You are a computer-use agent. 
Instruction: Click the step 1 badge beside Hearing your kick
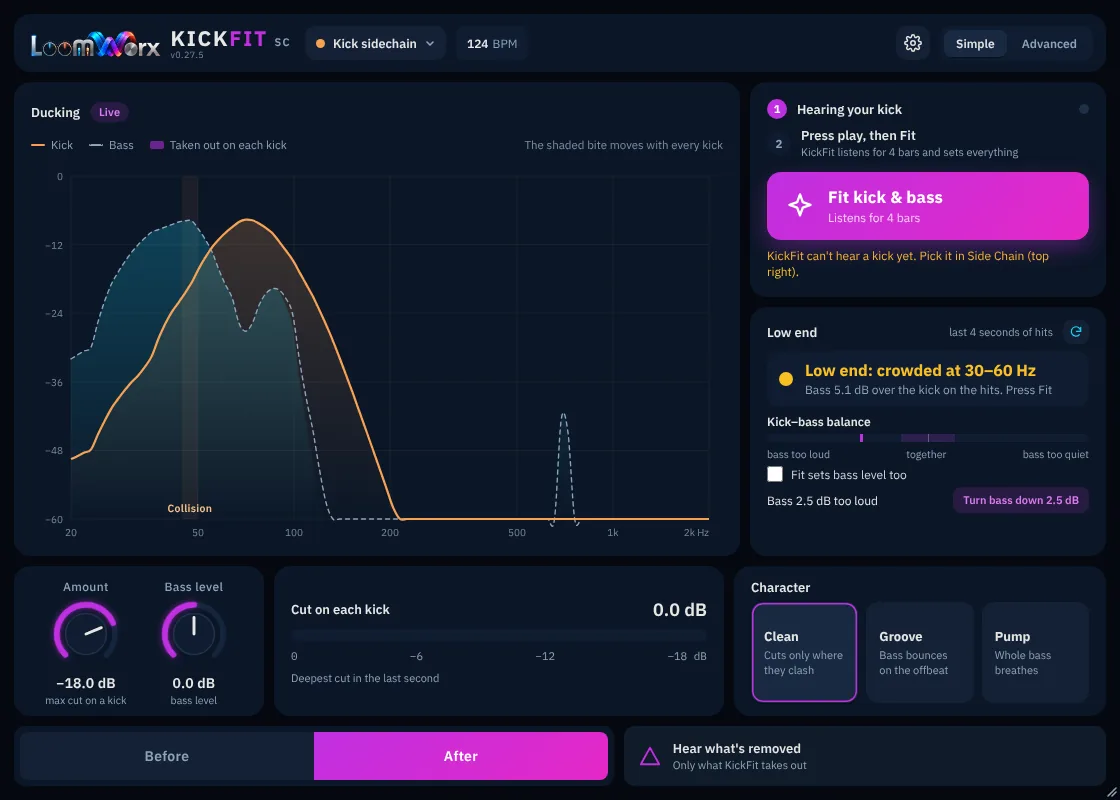pos(776,109)
